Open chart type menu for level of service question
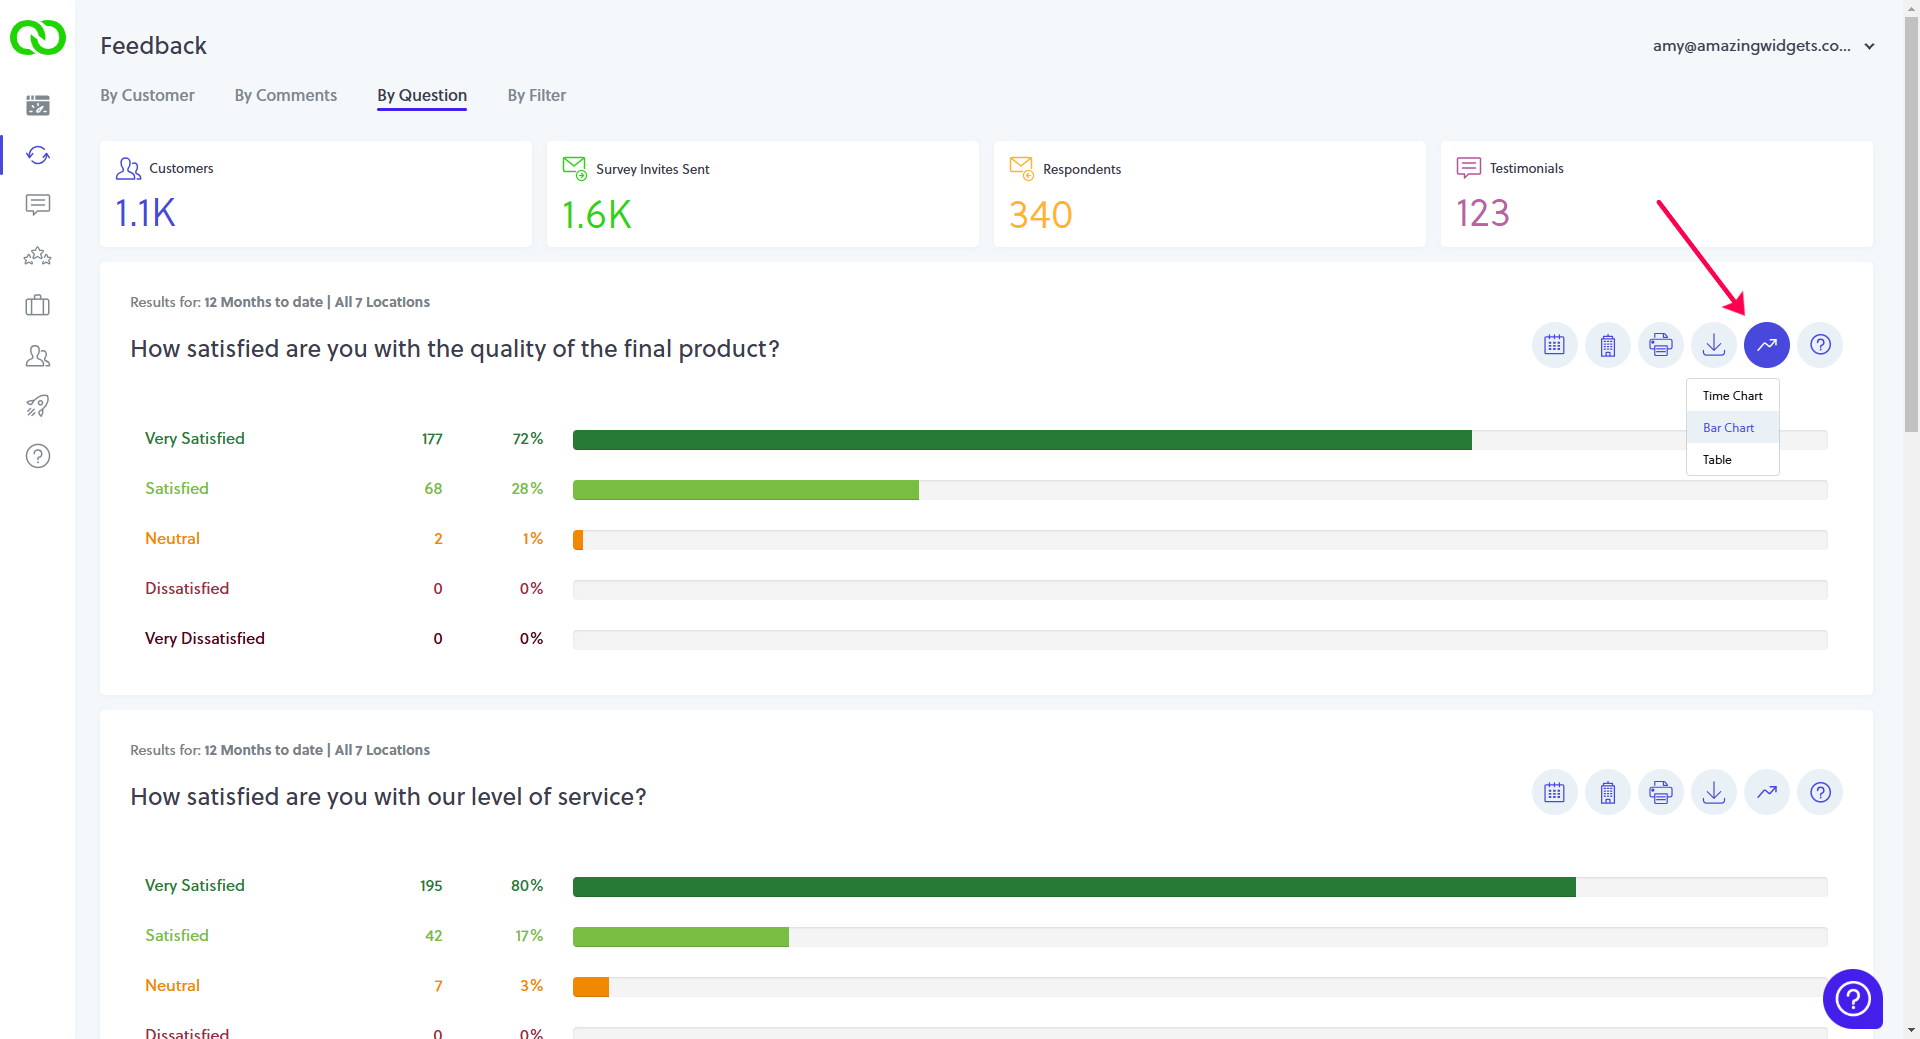This screenshot has width=1920, height=1039. (x=1767, y=793)
